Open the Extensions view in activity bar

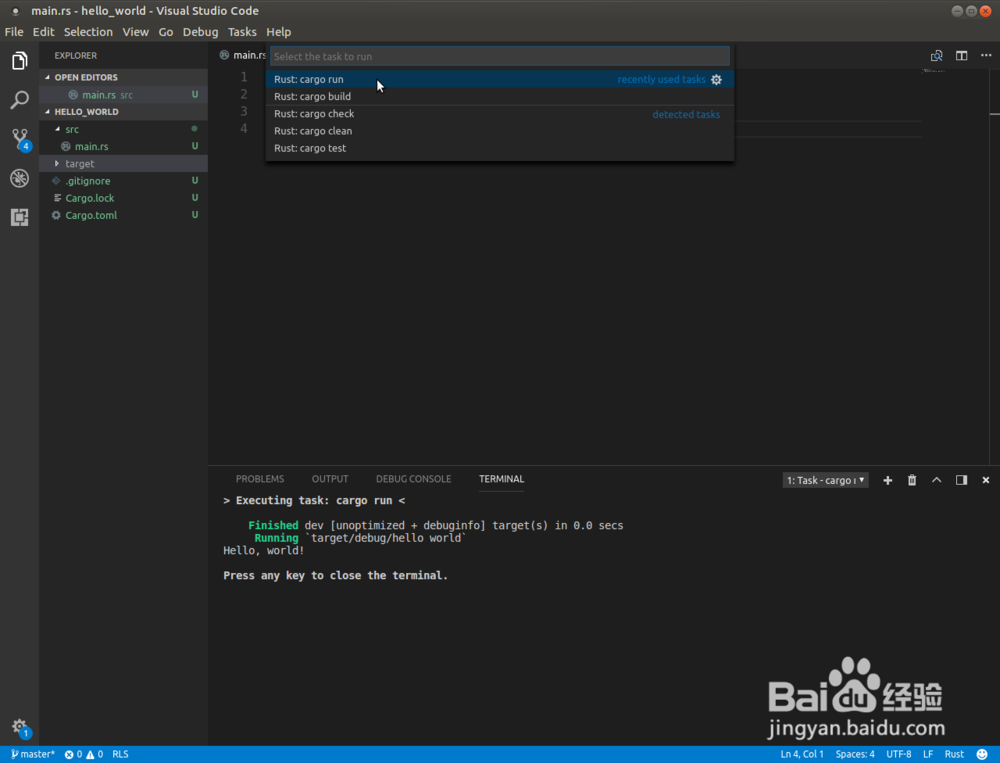pos(20,217)
